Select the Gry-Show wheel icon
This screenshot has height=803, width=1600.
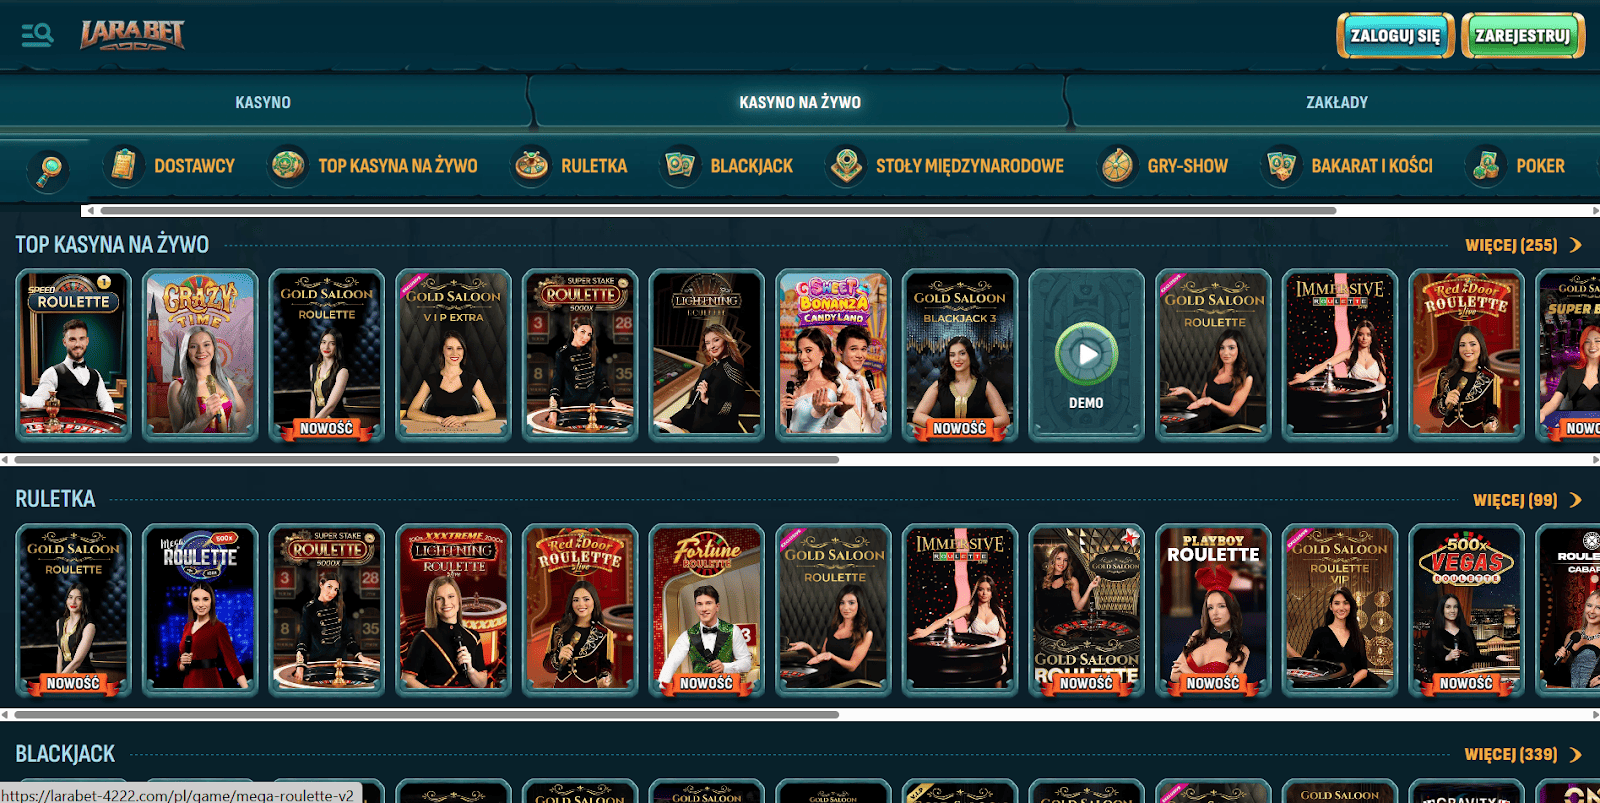1117,166
